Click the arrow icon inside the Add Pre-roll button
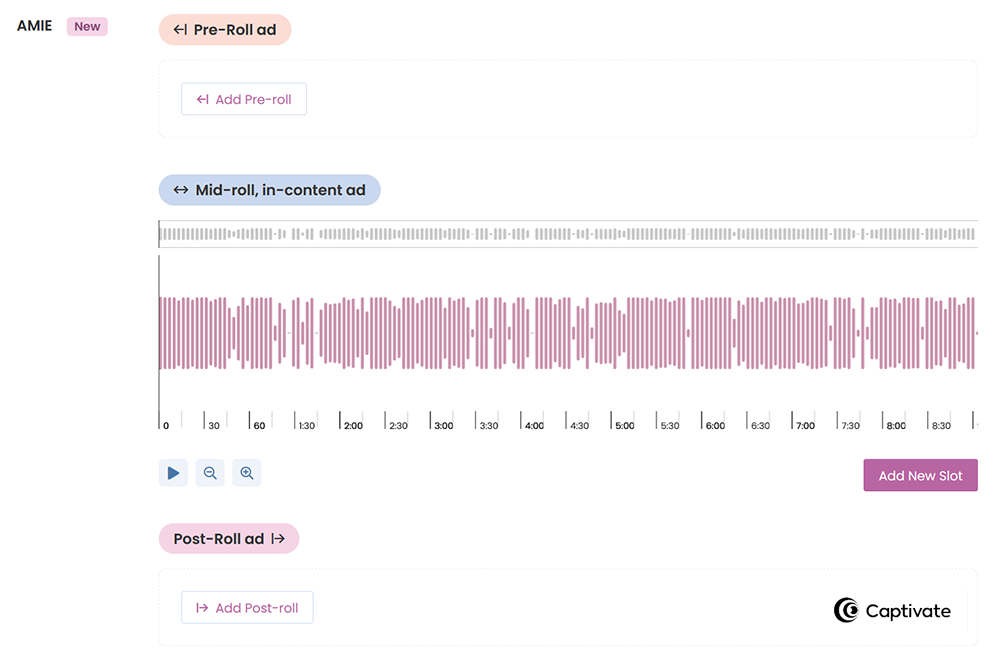The image size is (1000, 667). click(202, 99)
